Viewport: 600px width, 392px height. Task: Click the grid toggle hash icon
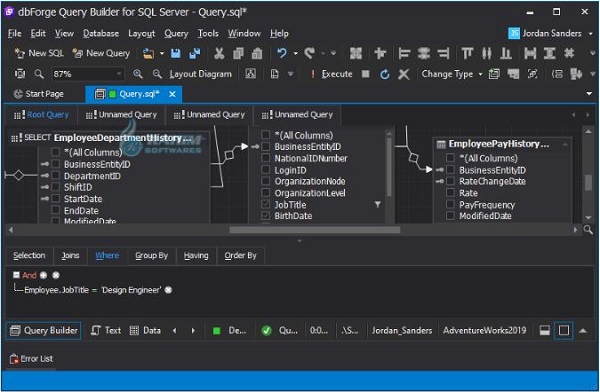click(569, 53)
